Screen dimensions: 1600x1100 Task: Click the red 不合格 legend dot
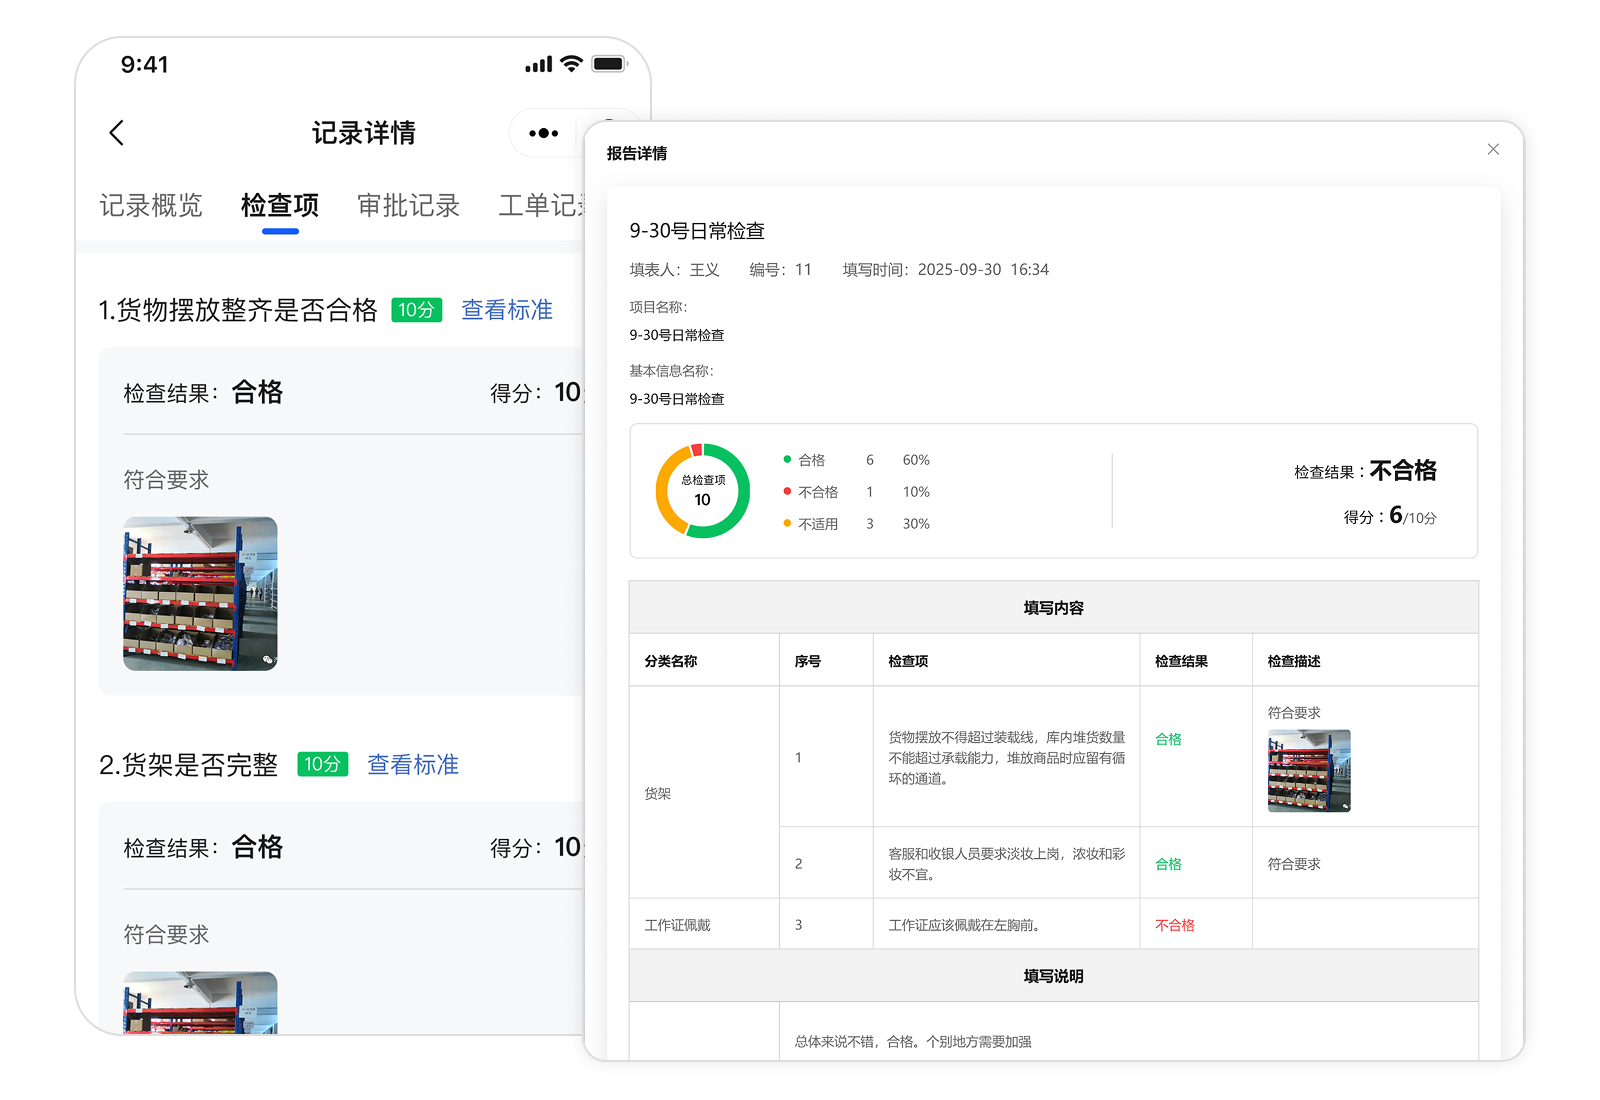point(787,491)
